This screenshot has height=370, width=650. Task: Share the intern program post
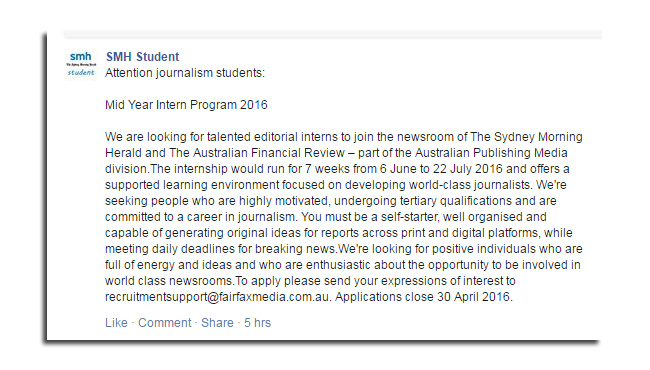tap(217, 323)
